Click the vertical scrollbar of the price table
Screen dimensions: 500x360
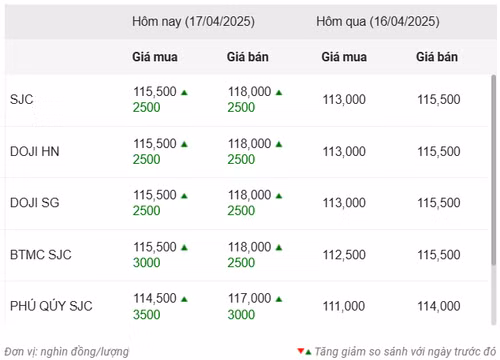pos(494,170)
